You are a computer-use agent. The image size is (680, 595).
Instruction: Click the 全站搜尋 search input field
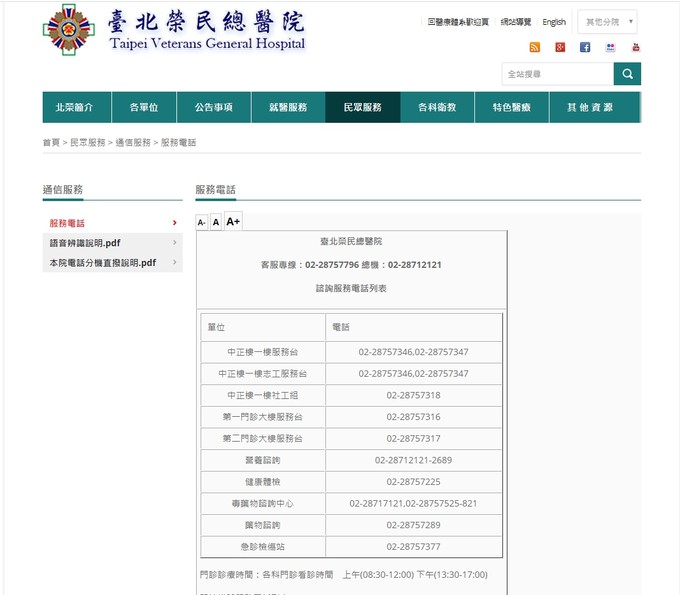558,74
